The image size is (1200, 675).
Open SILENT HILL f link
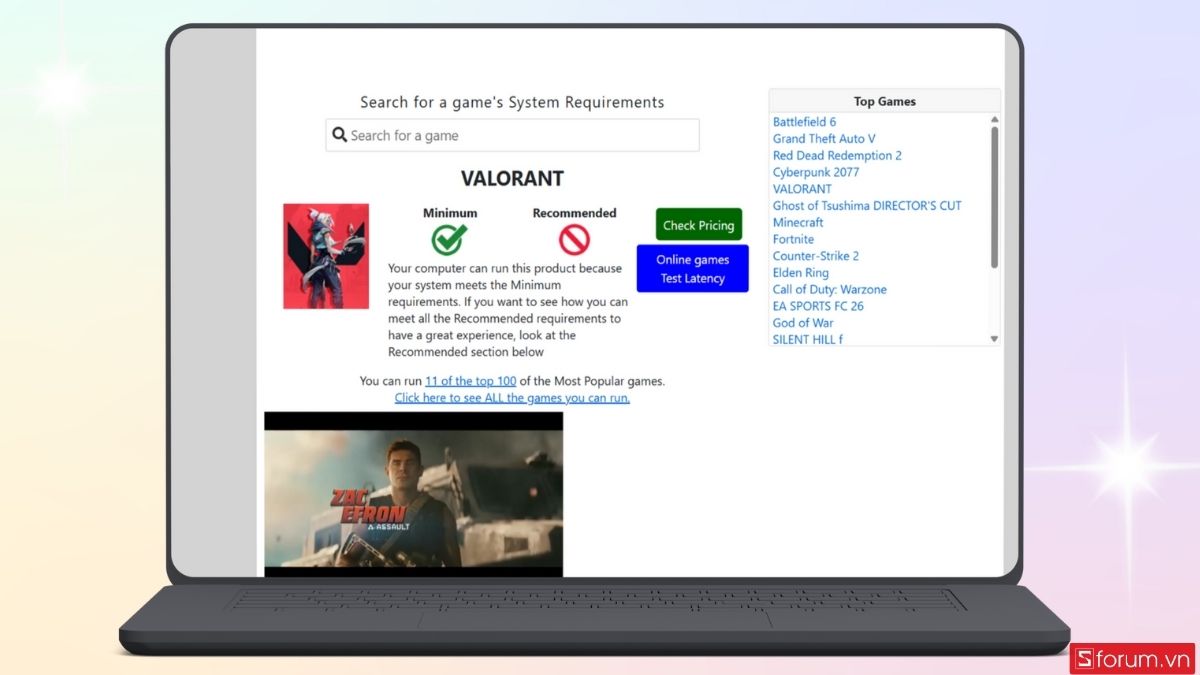tap(808, 339)
